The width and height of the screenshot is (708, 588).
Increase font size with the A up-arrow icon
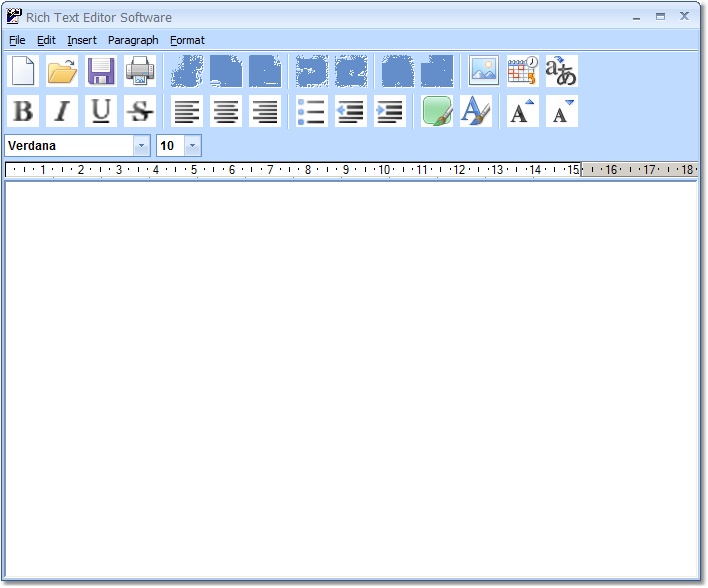pyautogui.click(x=522, y=111)
